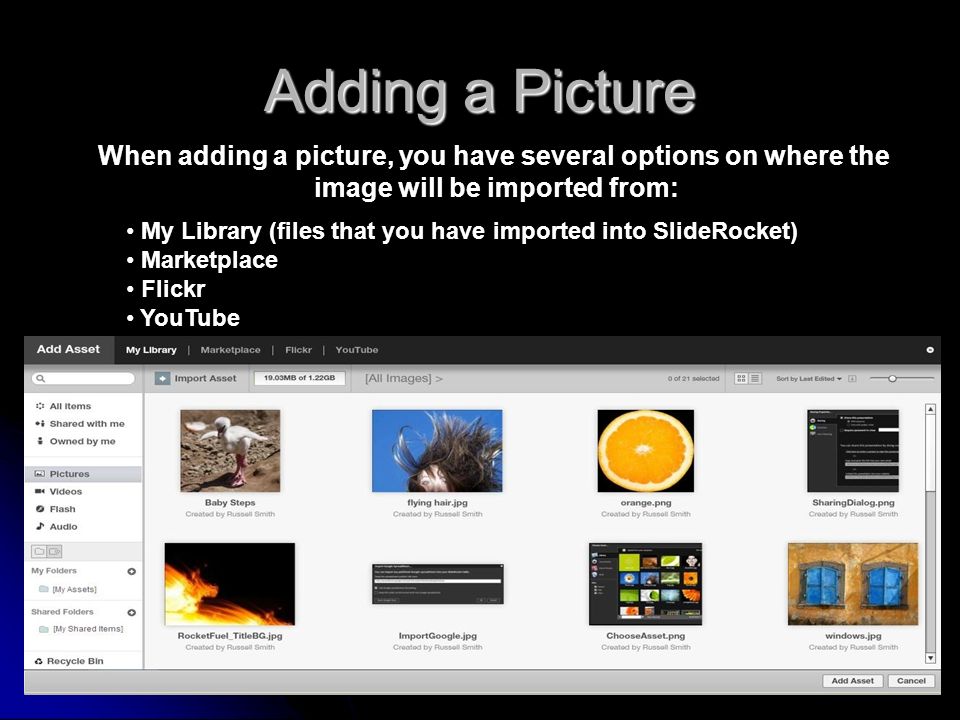Select the SharingDialog.png thumbnail
This screenshot has height=720, width=960.
click(x=853, y=451)
